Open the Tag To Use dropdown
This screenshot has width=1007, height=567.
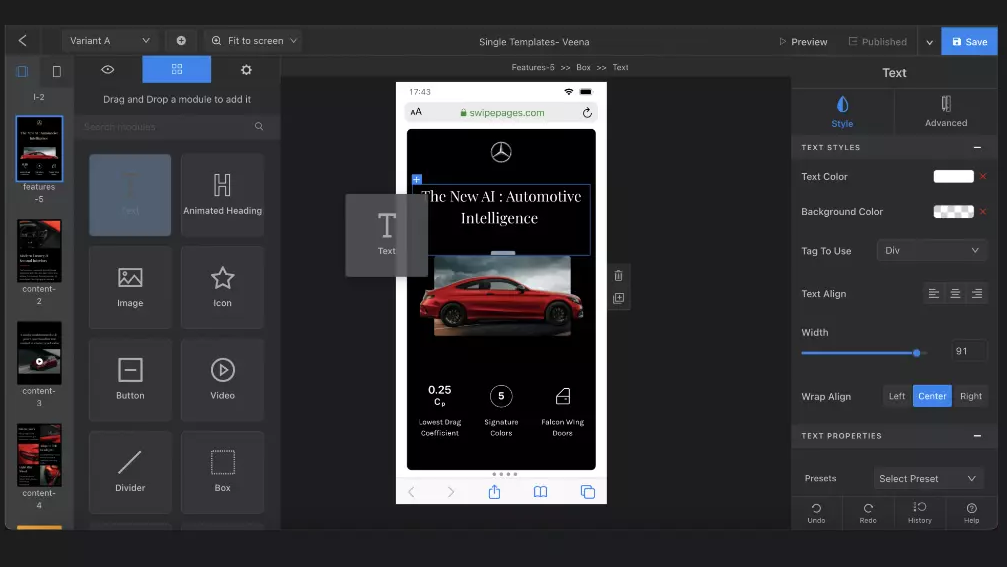[932, 250]
